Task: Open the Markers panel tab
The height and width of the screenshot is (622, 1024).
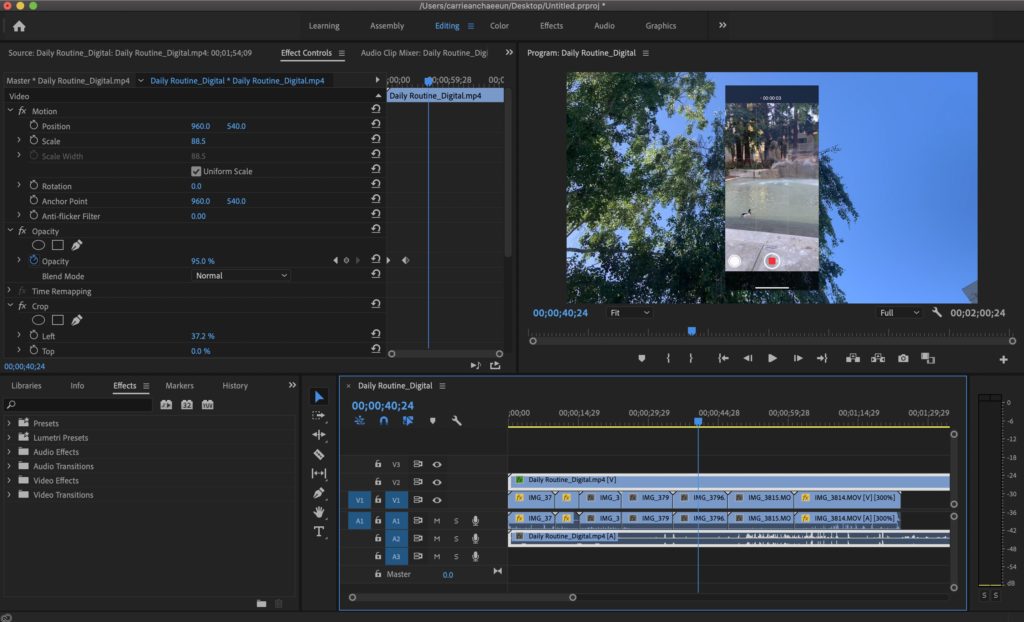Action: pyautogui.click(x=180, y=385)
